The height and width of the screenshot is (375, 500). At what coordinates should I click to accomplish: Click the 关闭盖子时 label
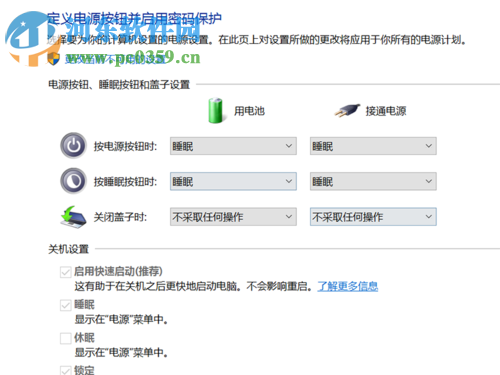coord(120,217)
